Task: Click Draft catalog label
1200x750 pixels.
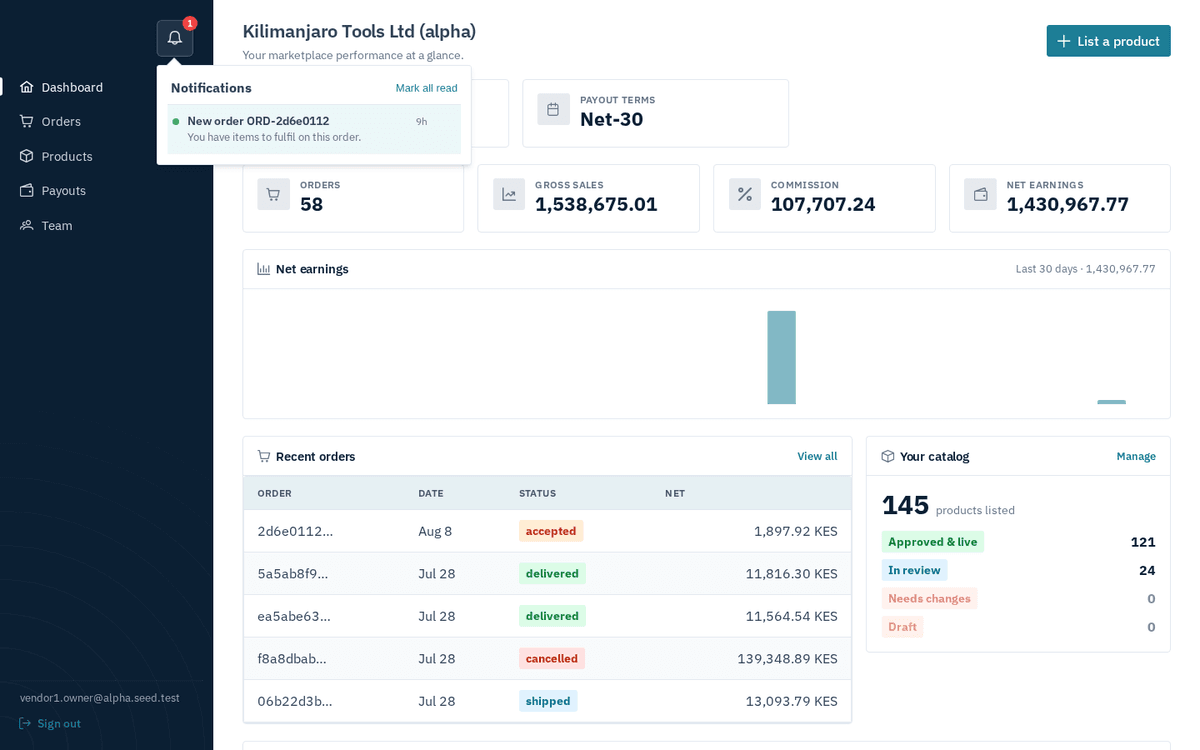Action: 902,627
